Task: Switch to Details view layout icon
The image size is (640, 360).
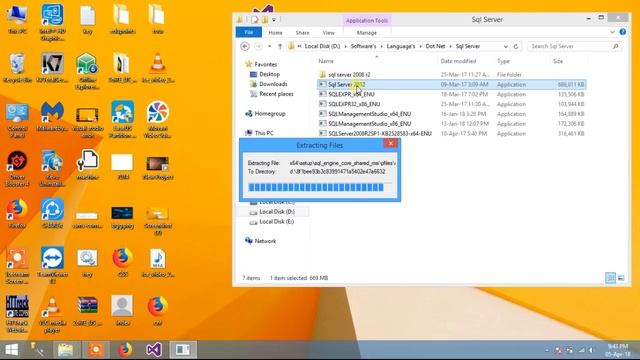Action: [x=611, y=278]
